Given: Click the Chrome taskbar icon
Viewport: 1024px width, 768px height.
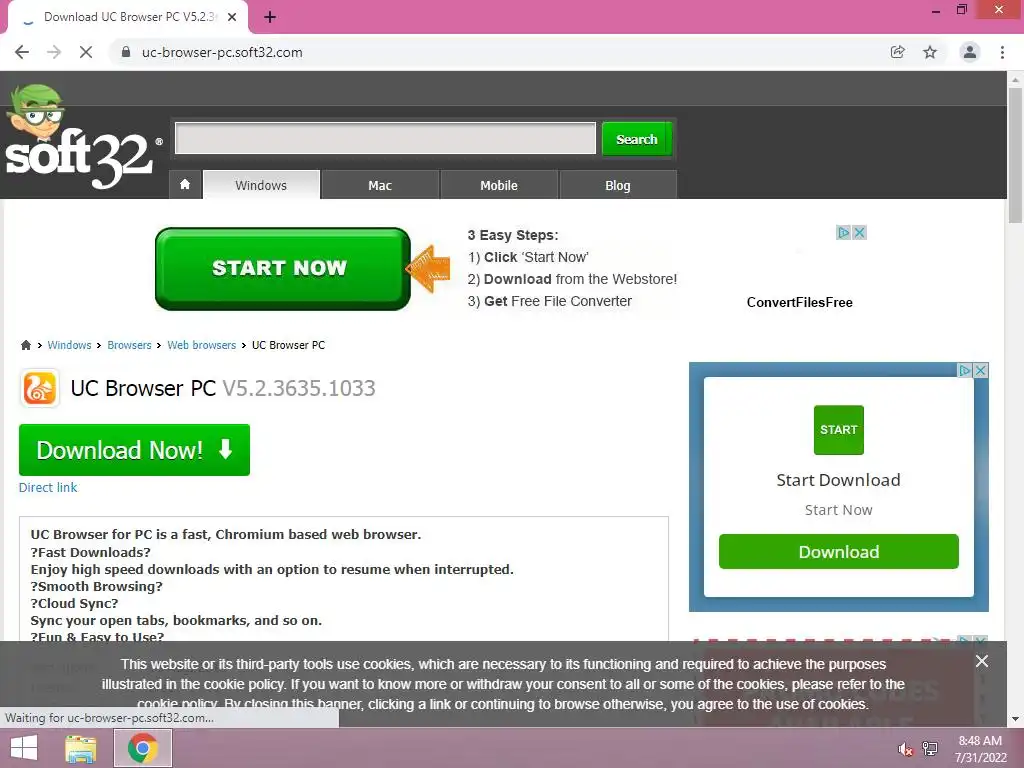Looking at the screenshot, I should click(x=143, y=748).
